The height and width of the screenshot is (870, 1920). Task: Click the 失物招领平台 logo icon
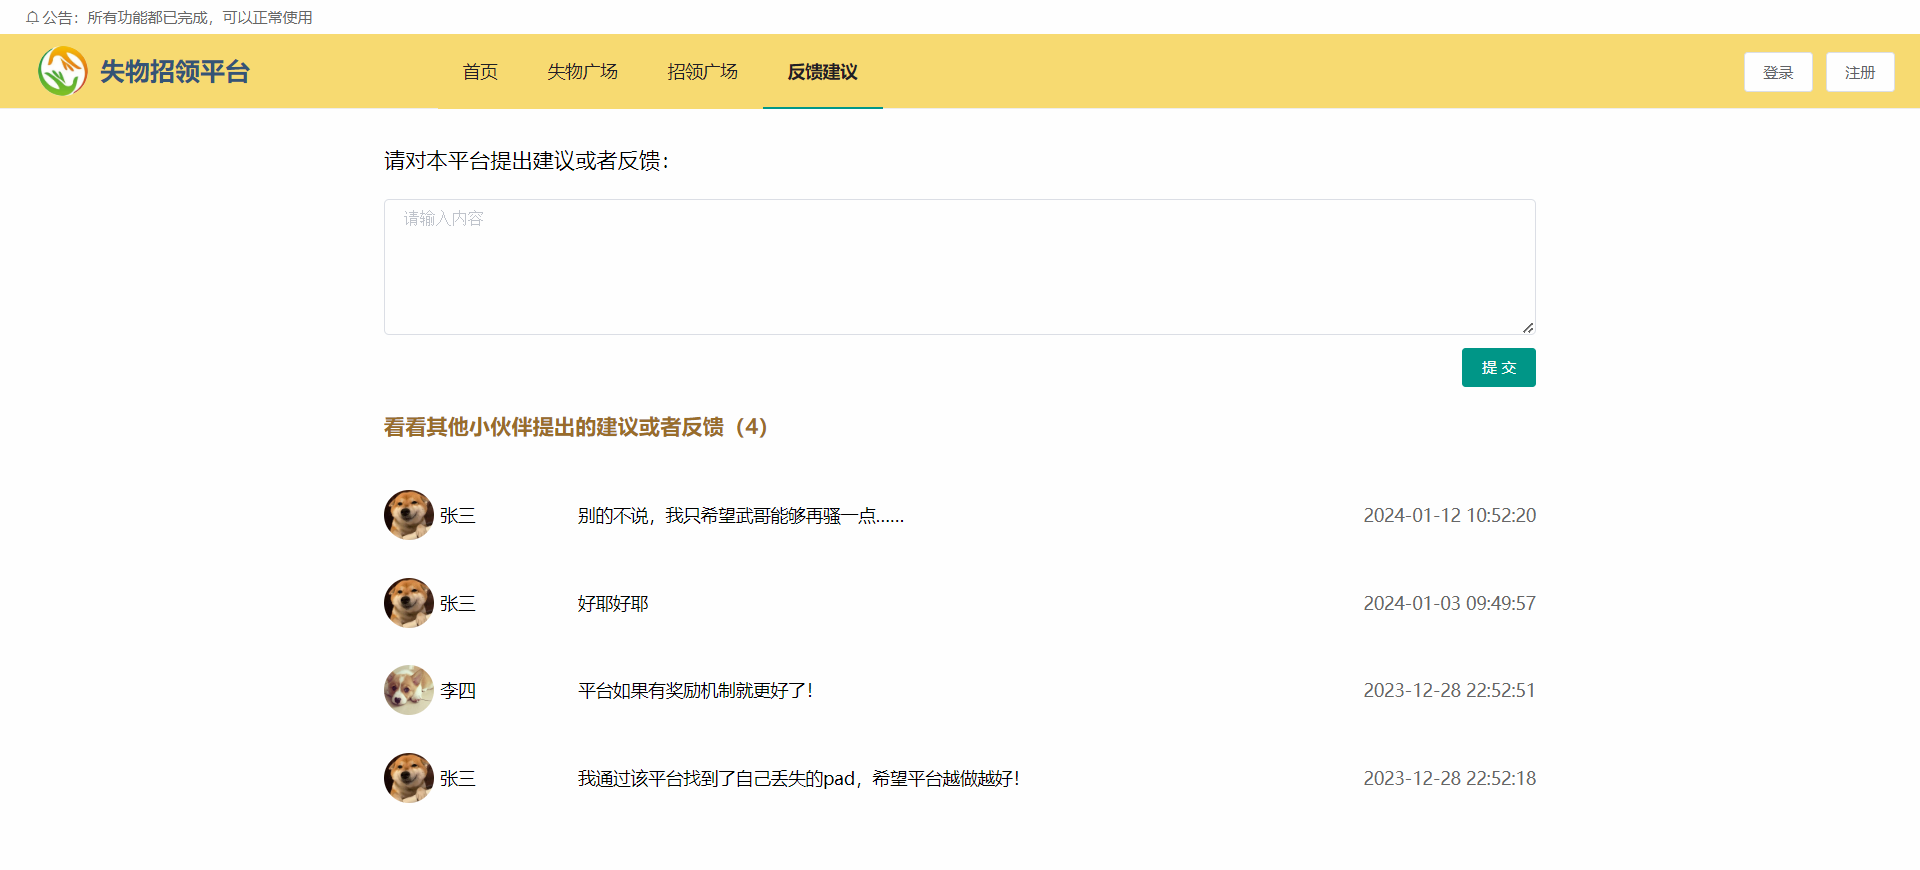coord(62,71)
